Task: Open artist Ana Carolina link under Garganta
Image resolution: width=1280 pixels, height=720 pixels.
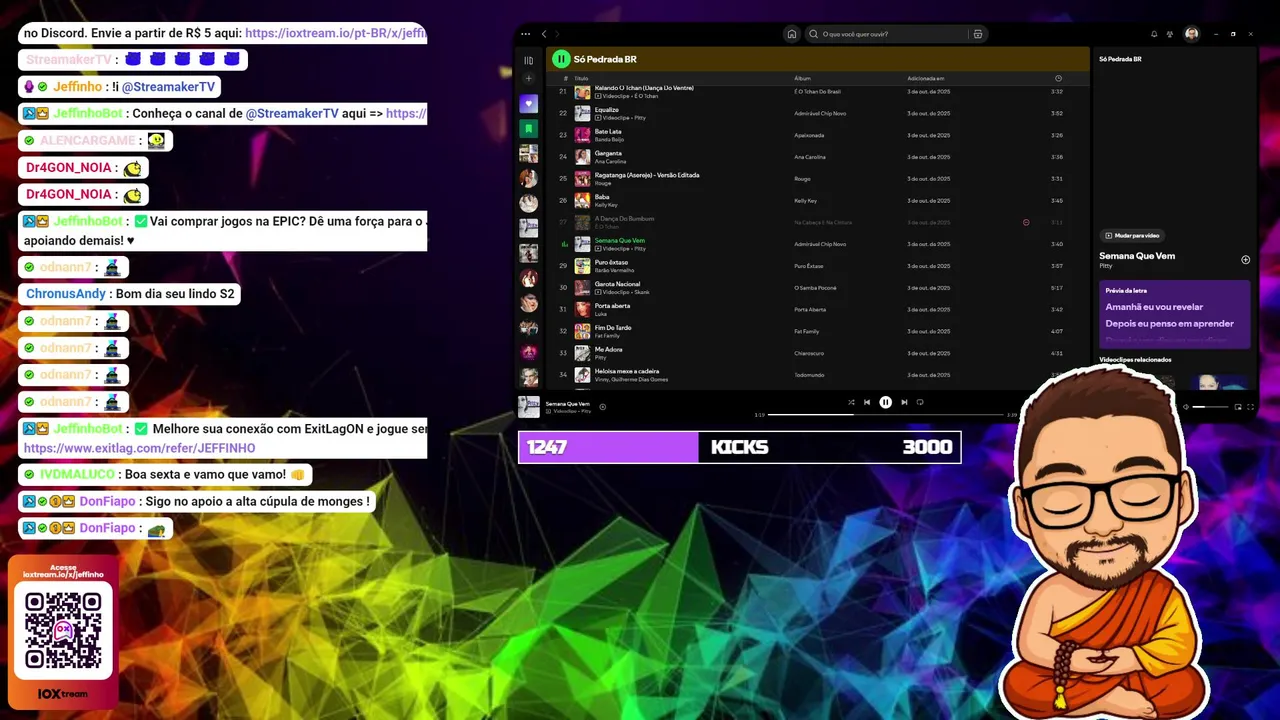Action: (x=610, y=161)
